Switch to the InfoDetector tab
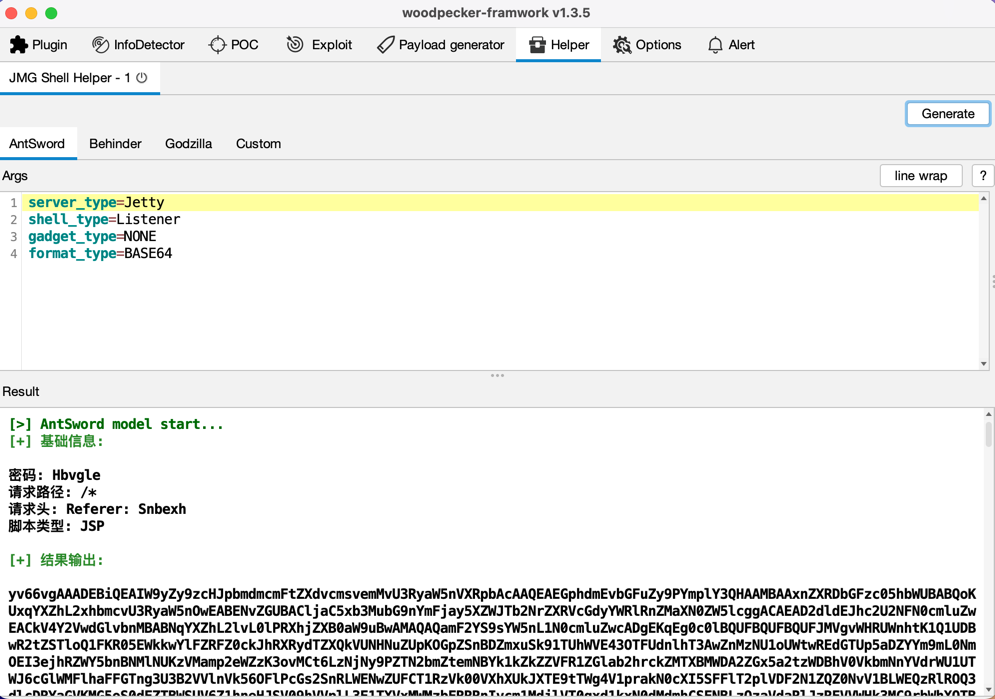 click(138, 44)
